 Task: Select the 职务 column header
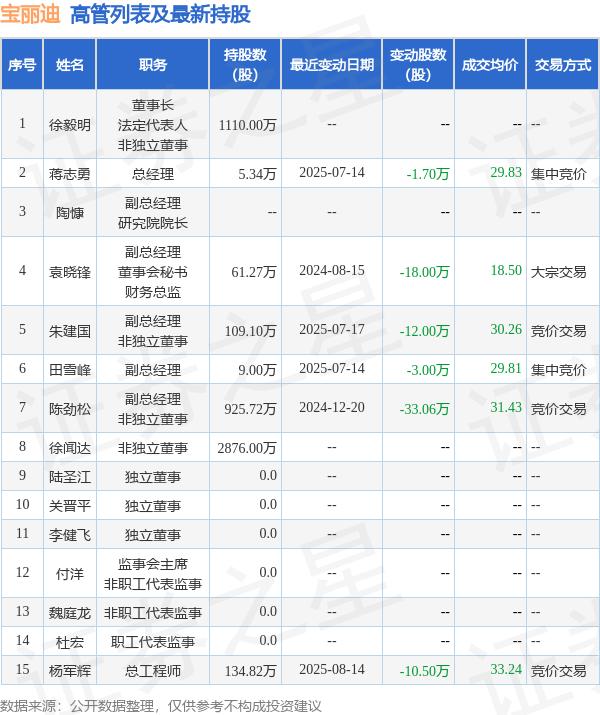[x=153, y=64]
